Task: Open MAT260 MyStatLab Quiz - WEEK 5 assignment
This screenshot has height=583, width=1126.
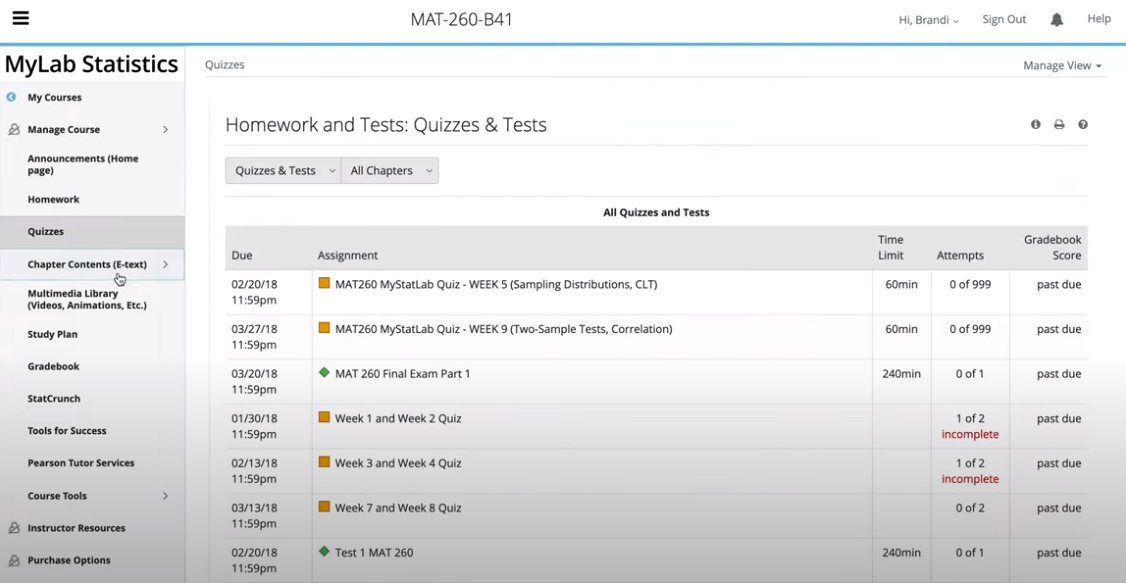Action: [496, 284]
